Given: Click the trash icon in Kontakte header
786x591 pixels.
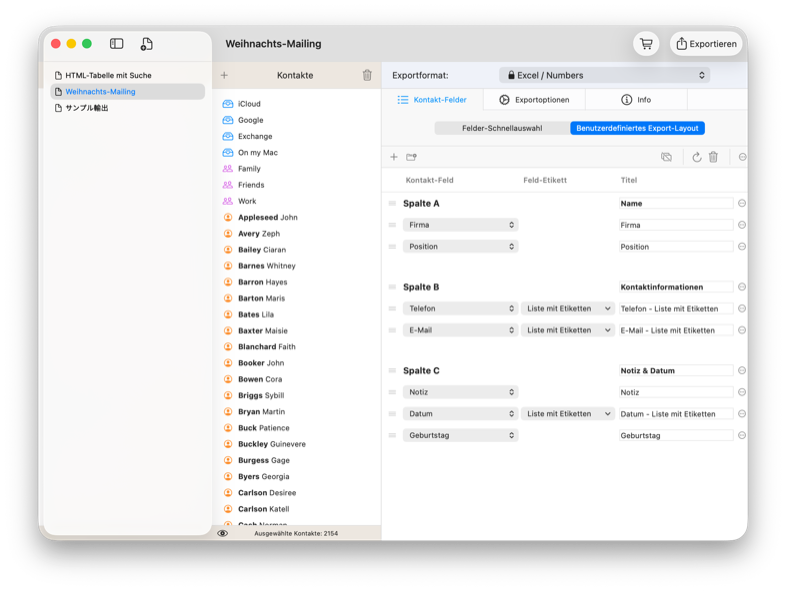Looking at the screenshot, I should click(367, 75).
